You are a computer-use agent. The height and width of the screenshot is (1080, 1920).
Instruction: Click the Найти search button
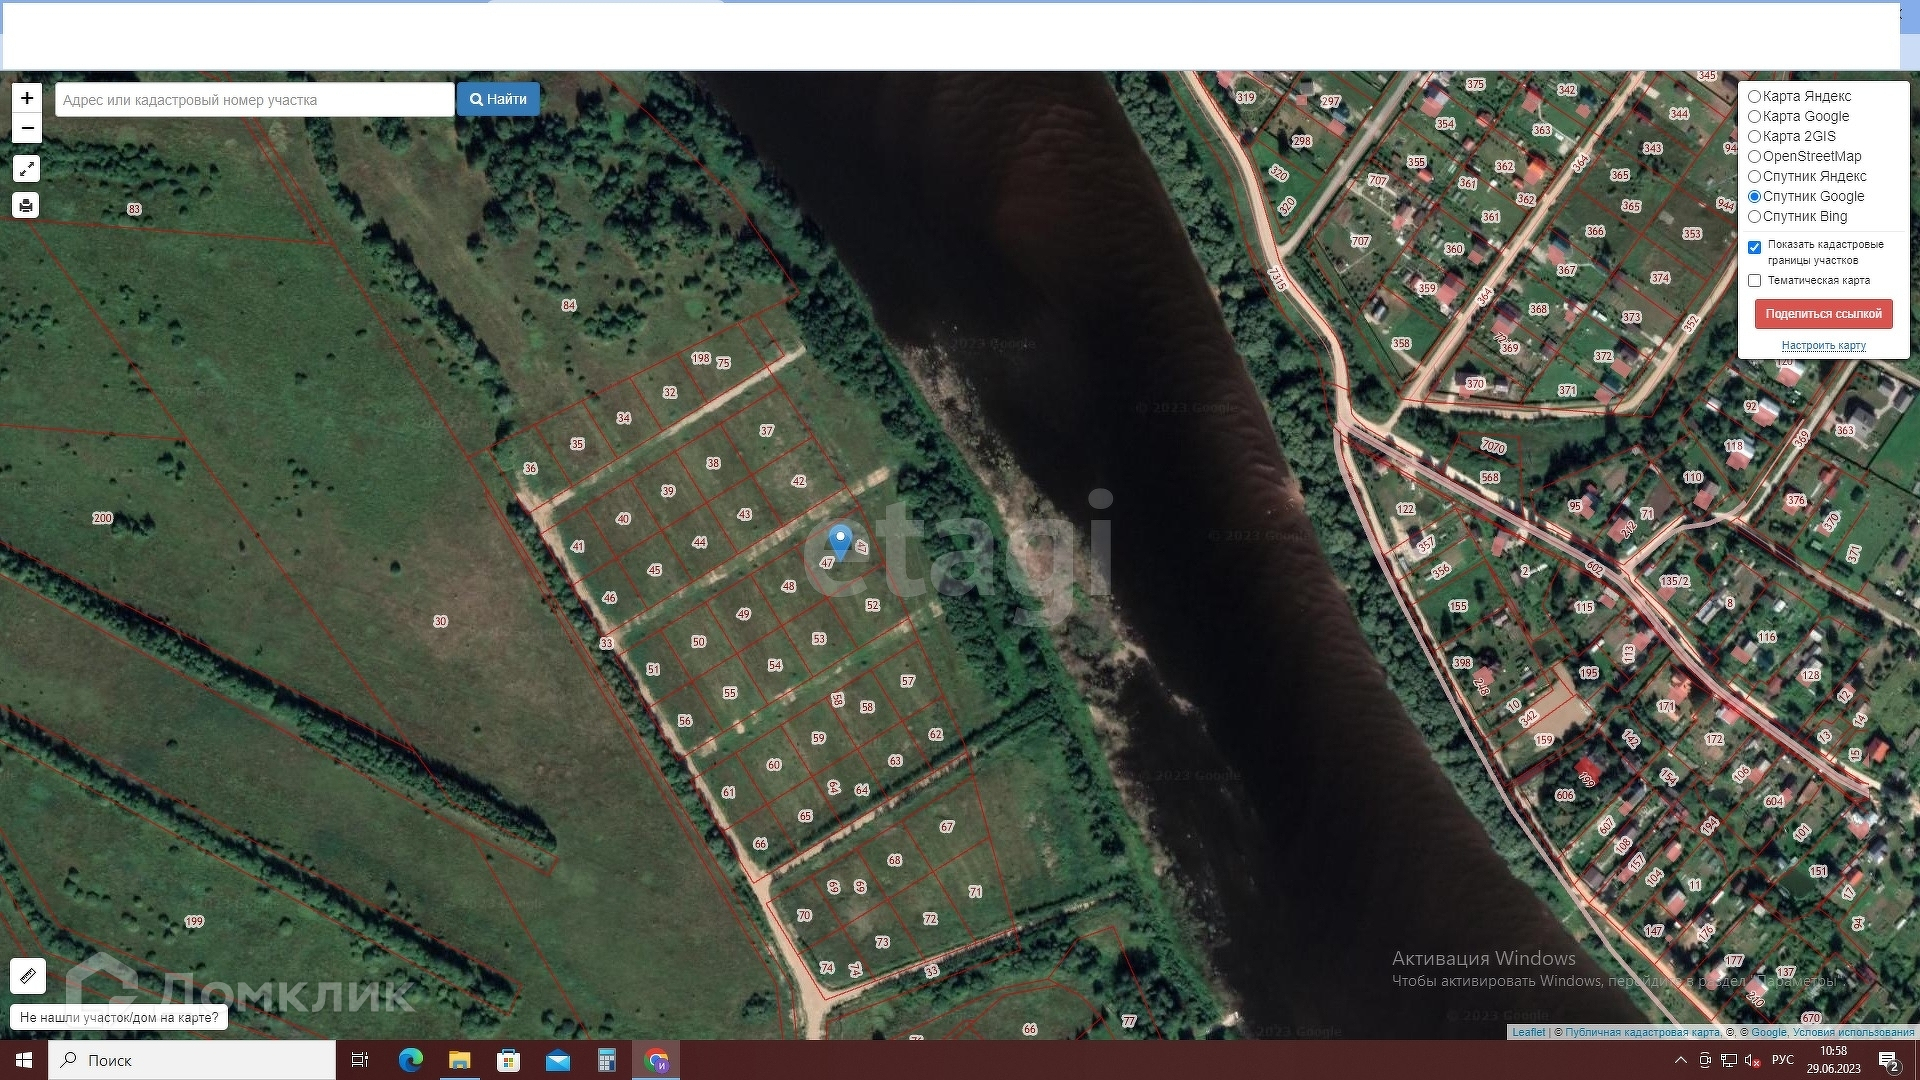(x=498, y=99)
